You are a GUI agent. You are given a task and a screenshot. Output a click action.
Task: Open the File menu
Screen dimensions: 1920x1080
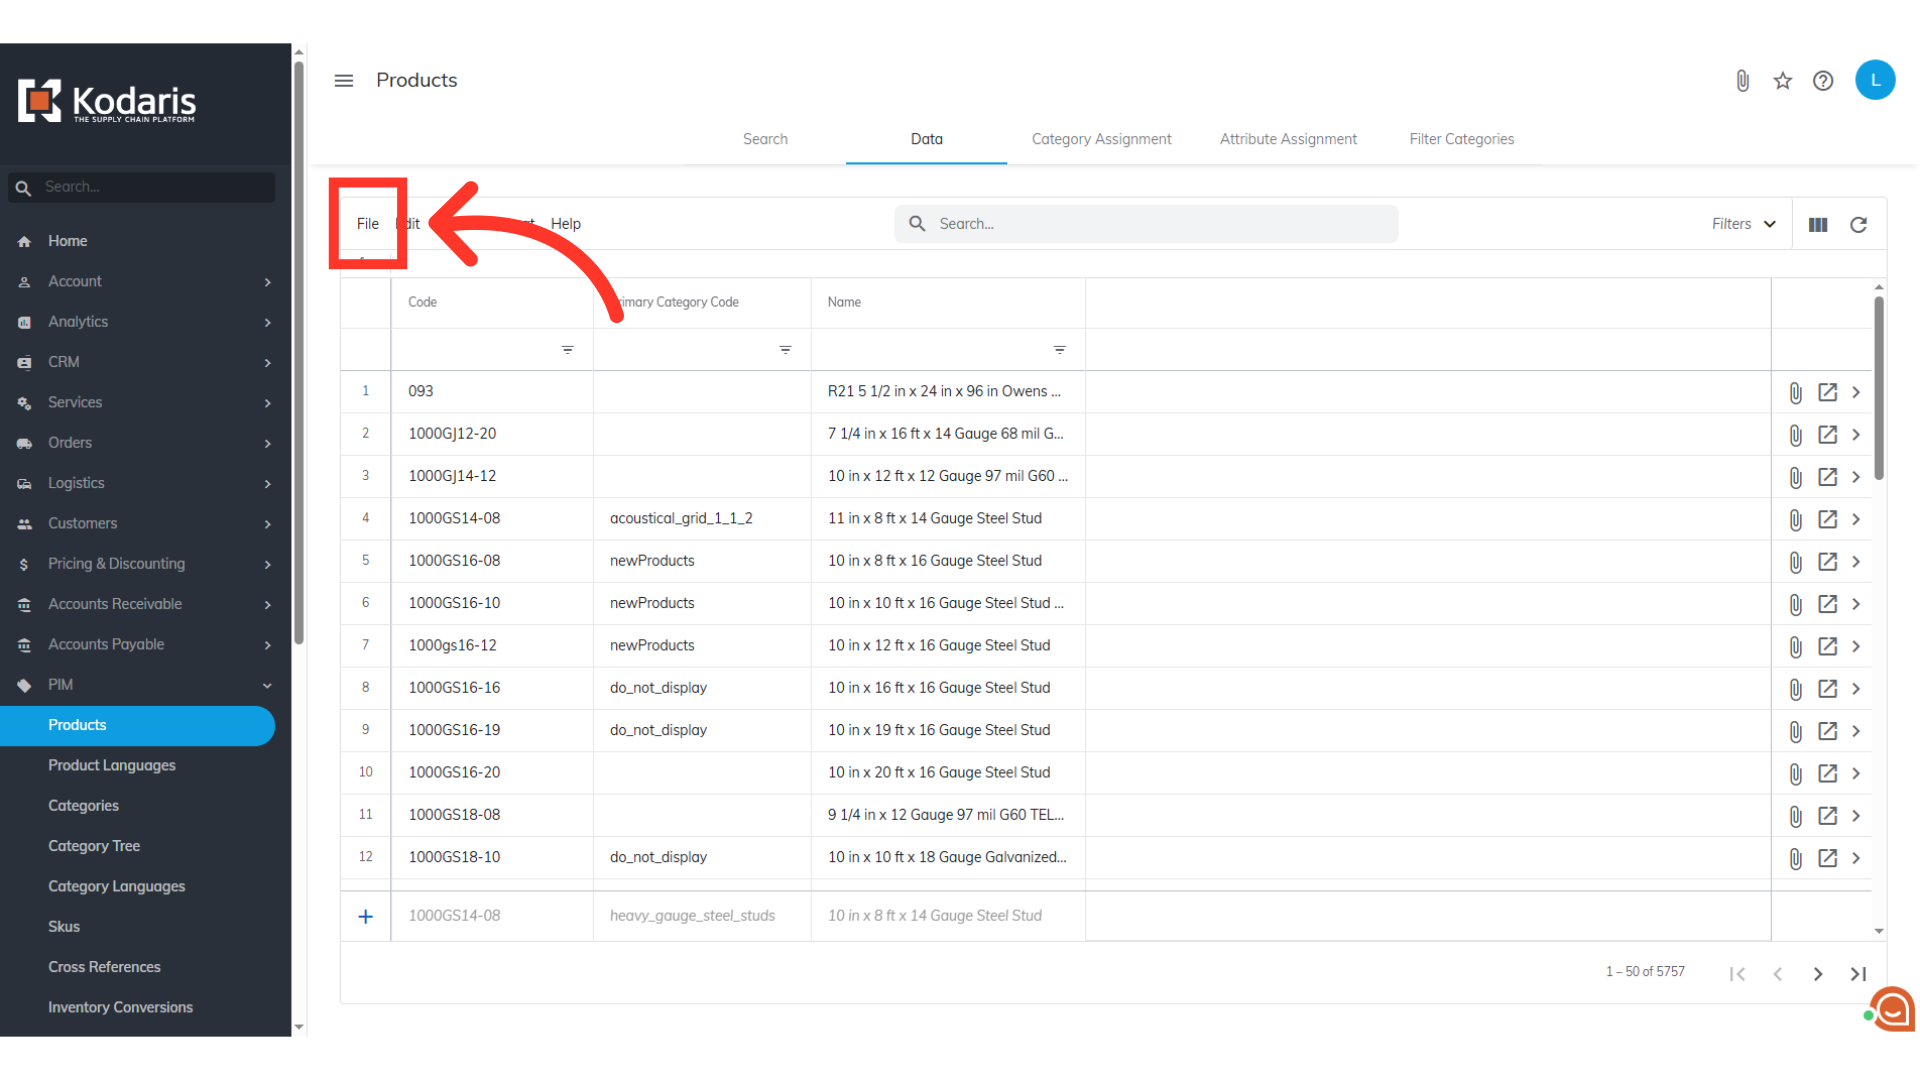click(367, 224)
